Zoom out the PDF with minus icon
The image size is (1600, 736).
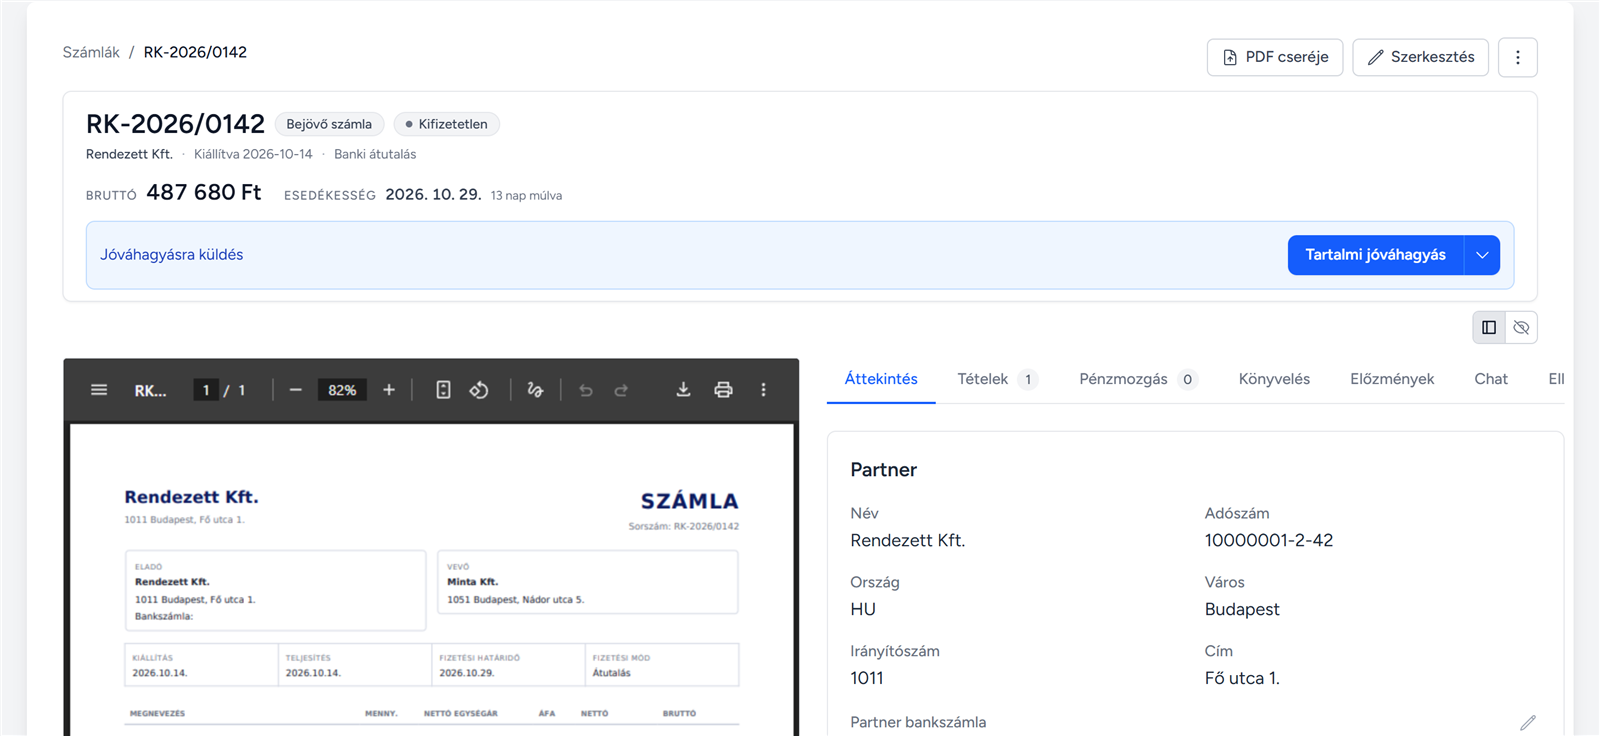click(x=296, y=390)
